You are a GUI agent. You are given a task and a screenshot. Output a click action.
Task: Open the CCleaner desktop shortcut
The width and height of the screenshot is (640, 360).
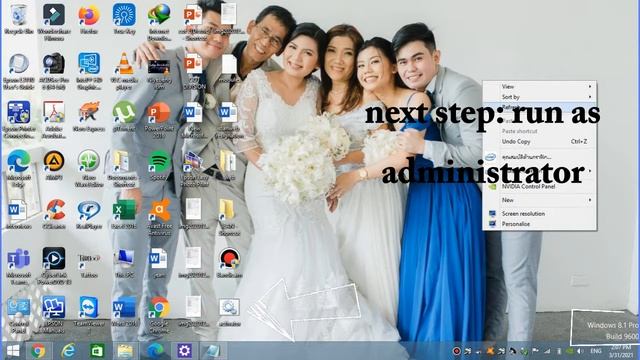tap(54, 214)
